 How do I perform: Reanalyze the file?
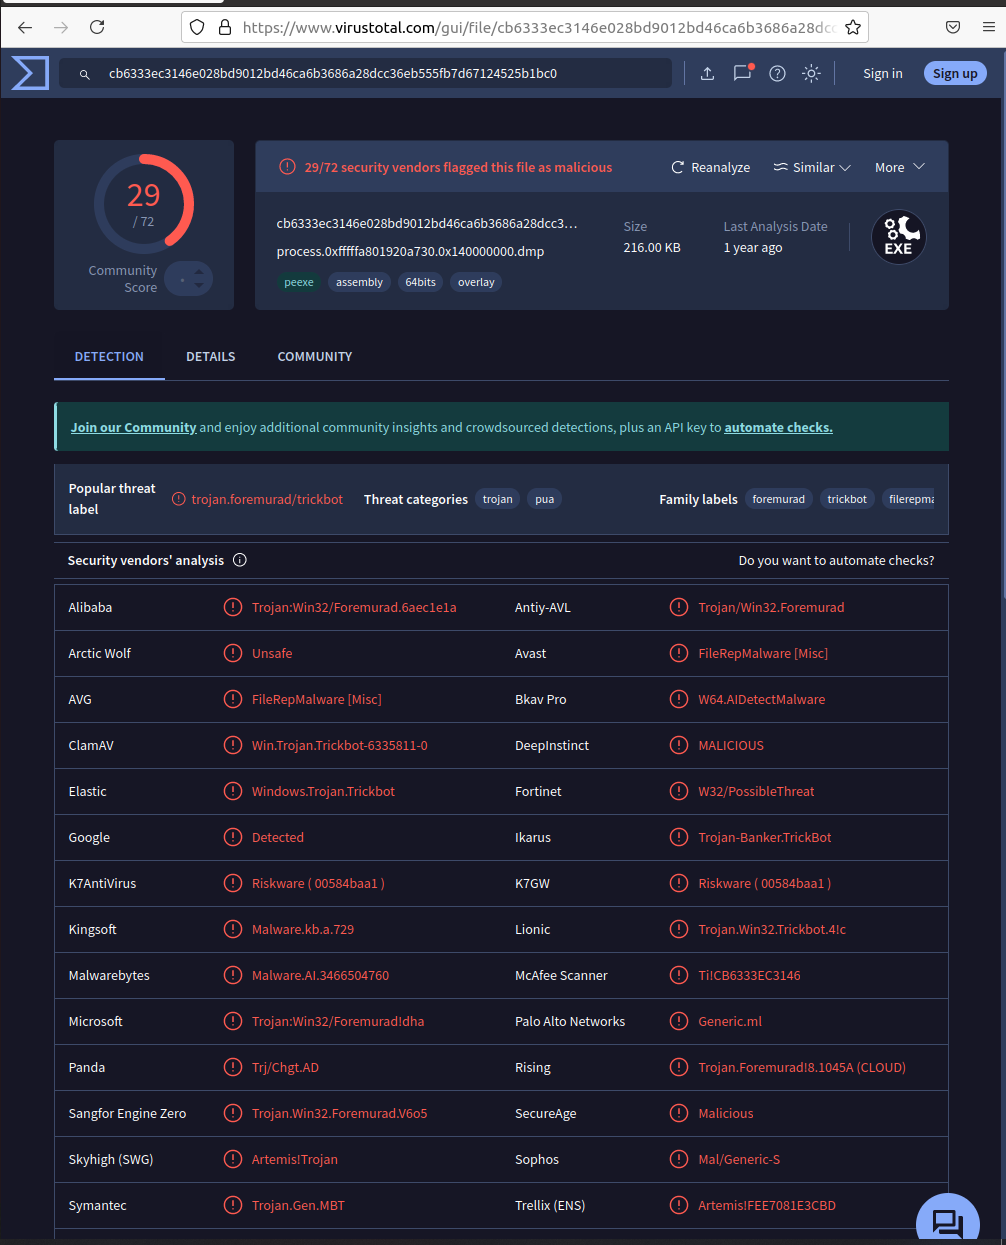(x=710, y=167)
